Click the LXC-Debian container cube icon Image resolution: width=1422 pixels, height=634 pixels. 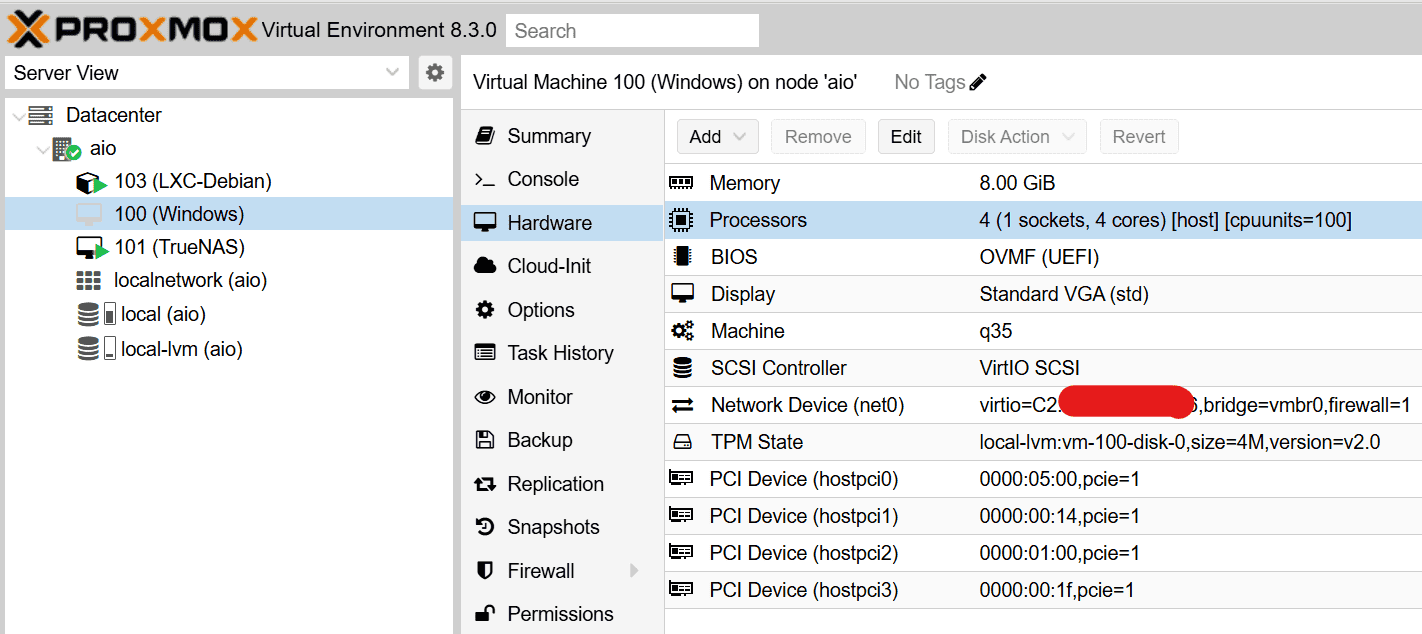pyautogui.click(x=91, y=182)
